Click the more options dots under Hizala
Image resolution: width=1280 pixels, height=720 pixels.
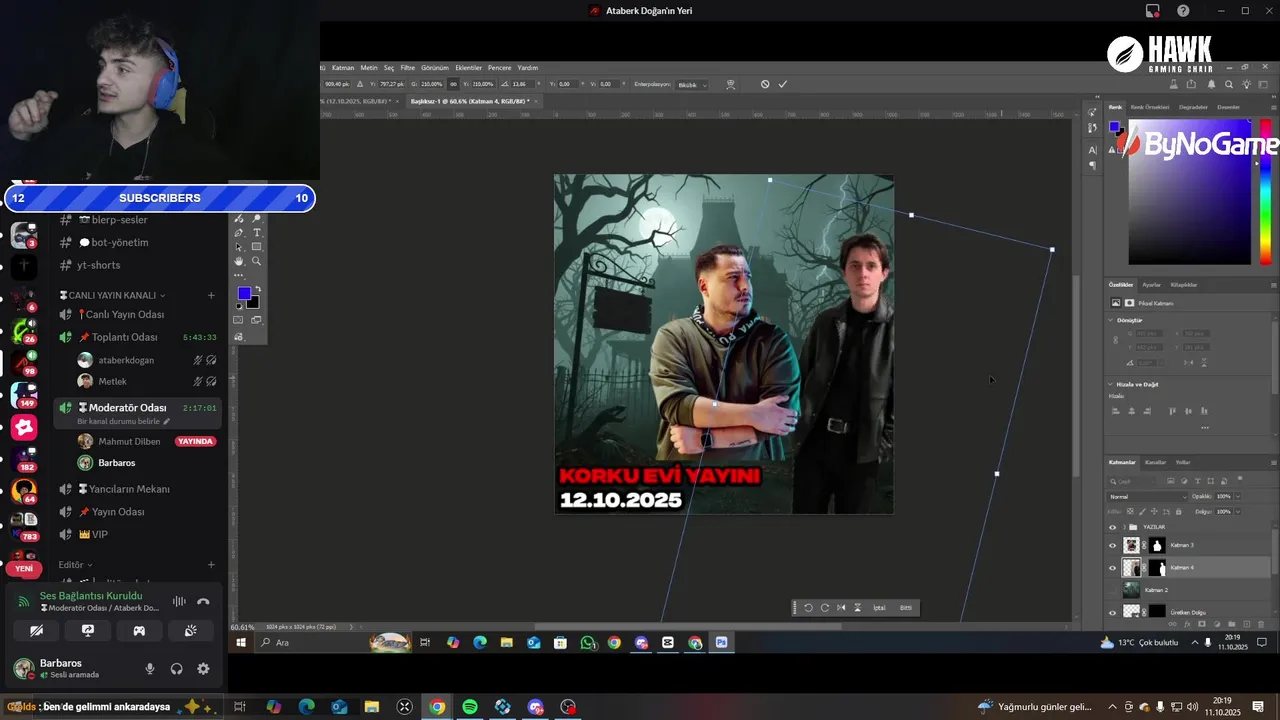(x=1204, y=428)
